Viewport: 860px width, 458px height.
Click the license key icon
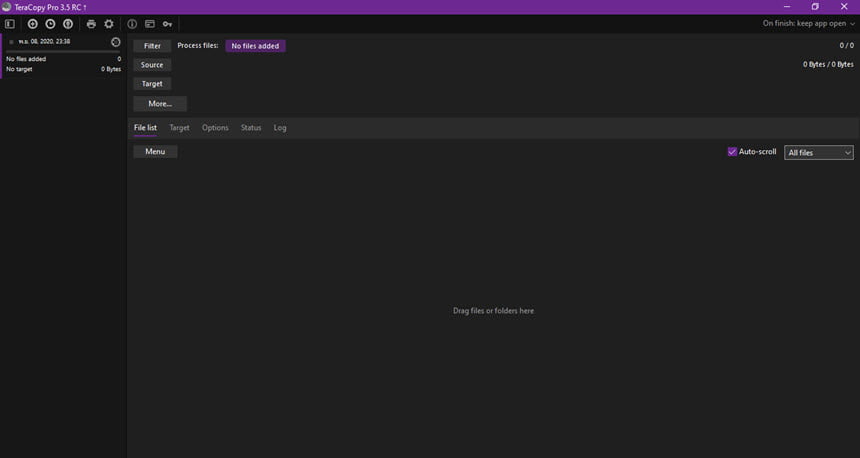pyautogui.click(x=167, y=24)
